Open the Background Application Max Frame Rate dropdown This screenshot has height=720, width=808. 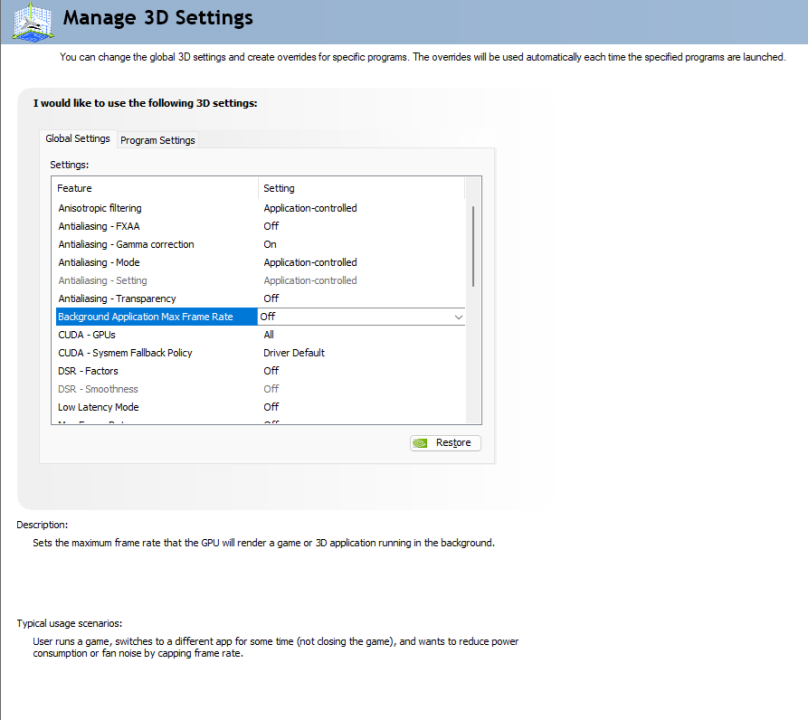point(458,316)
